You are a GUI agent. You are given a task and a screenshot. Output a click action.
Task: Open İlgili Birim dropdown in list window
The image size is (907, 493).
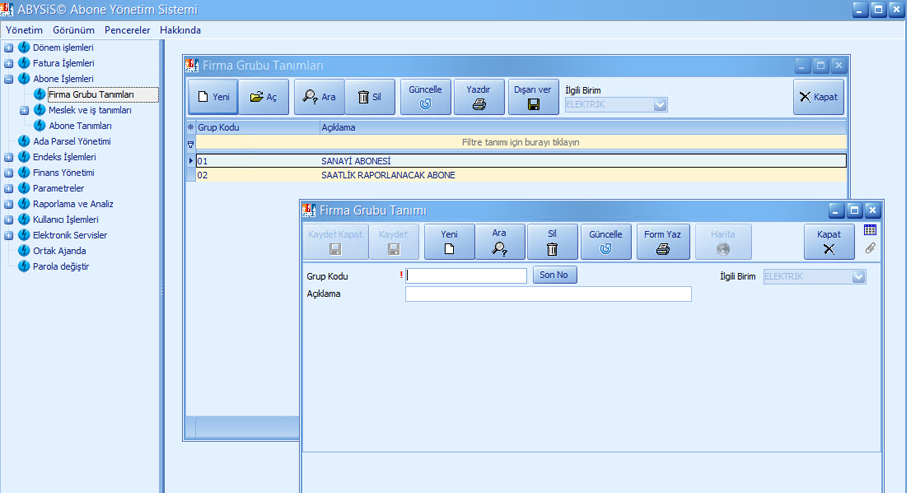[660, 105]
